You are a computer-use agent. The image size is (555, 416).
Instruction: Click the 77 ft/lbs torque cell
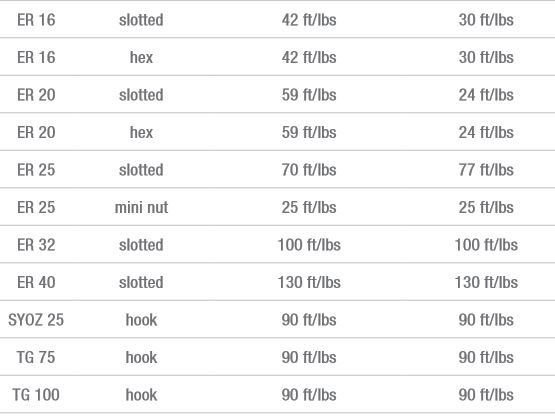click(486, 170)
